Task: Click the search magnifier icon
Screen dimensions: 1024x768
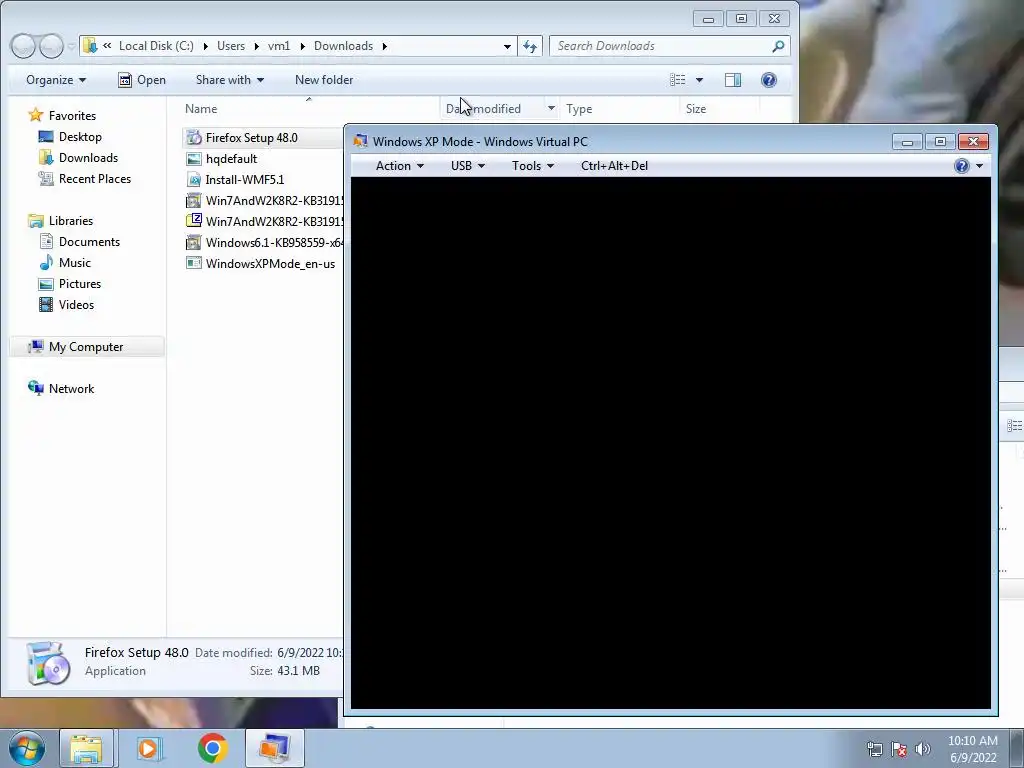Action: tap(778, 46)
